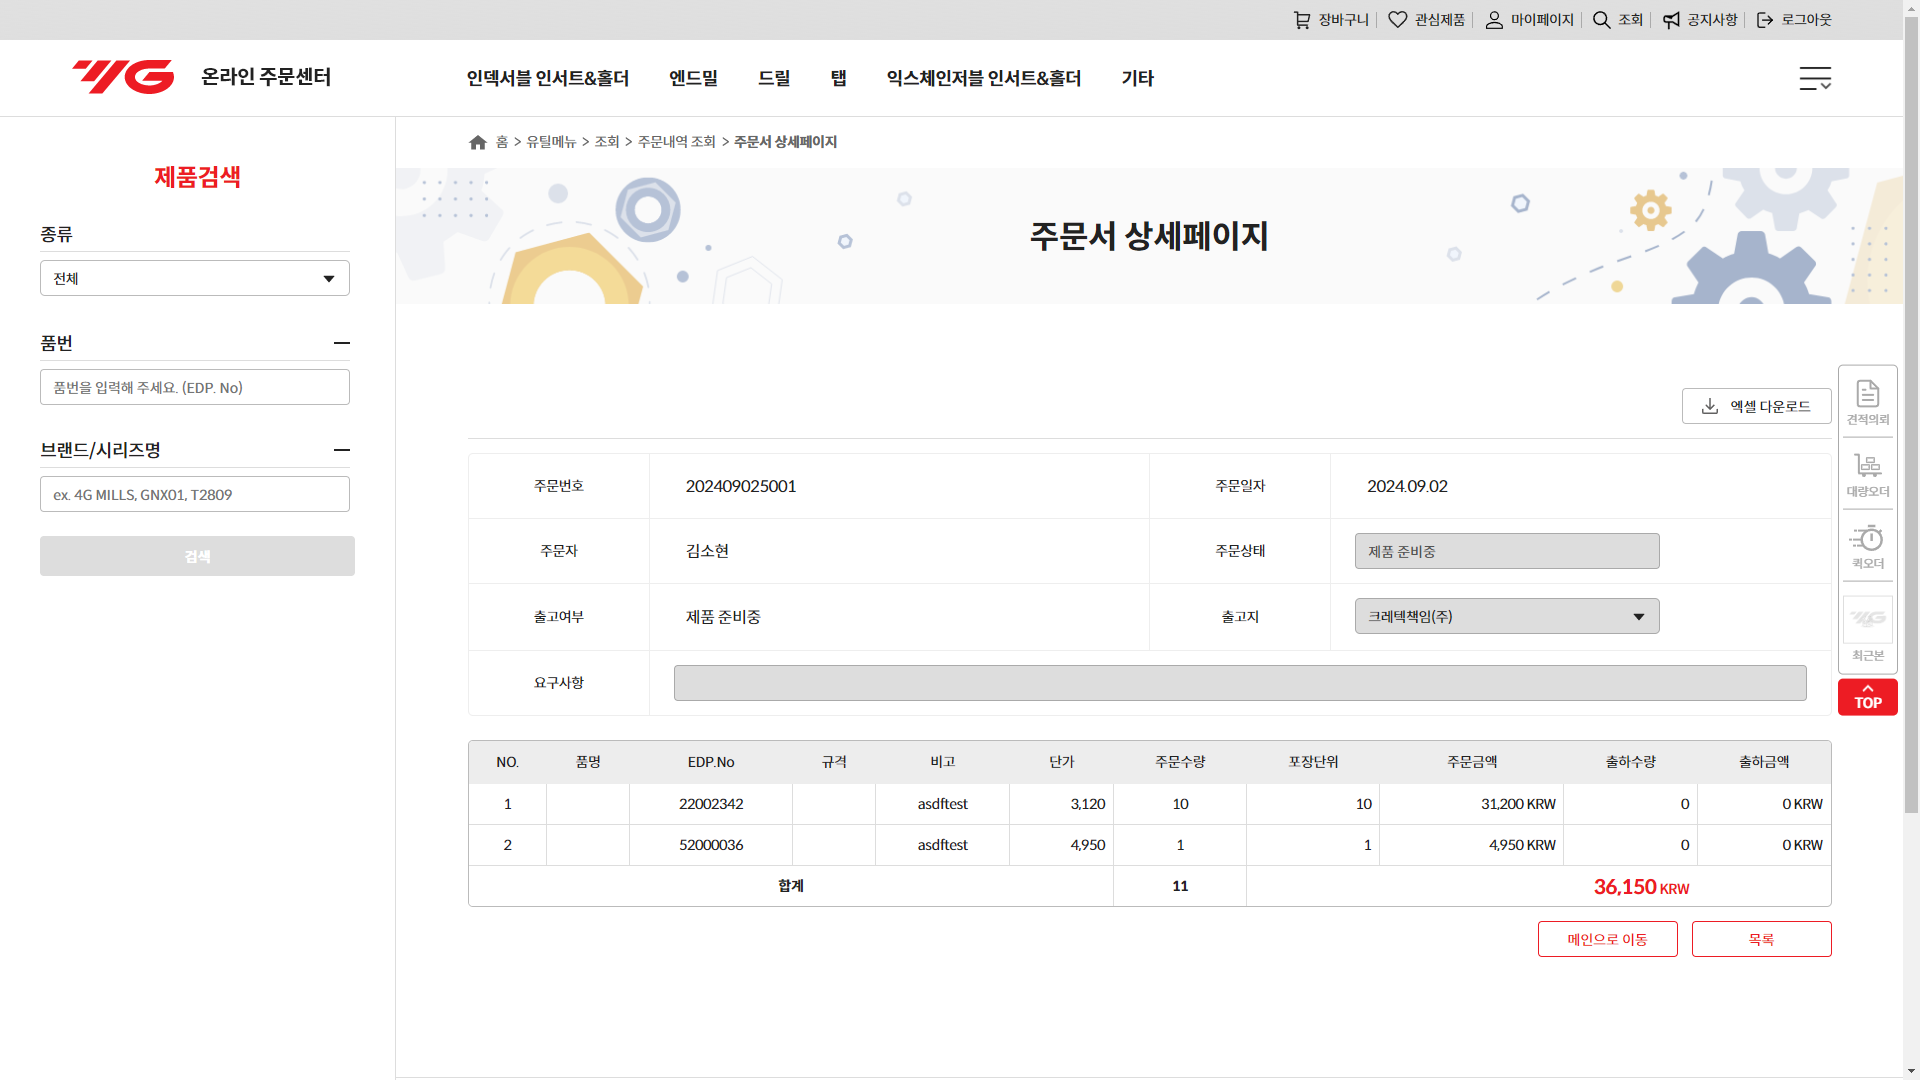Click the YG logo
Screen dimensions: 1920x1080
click(123, 77)
